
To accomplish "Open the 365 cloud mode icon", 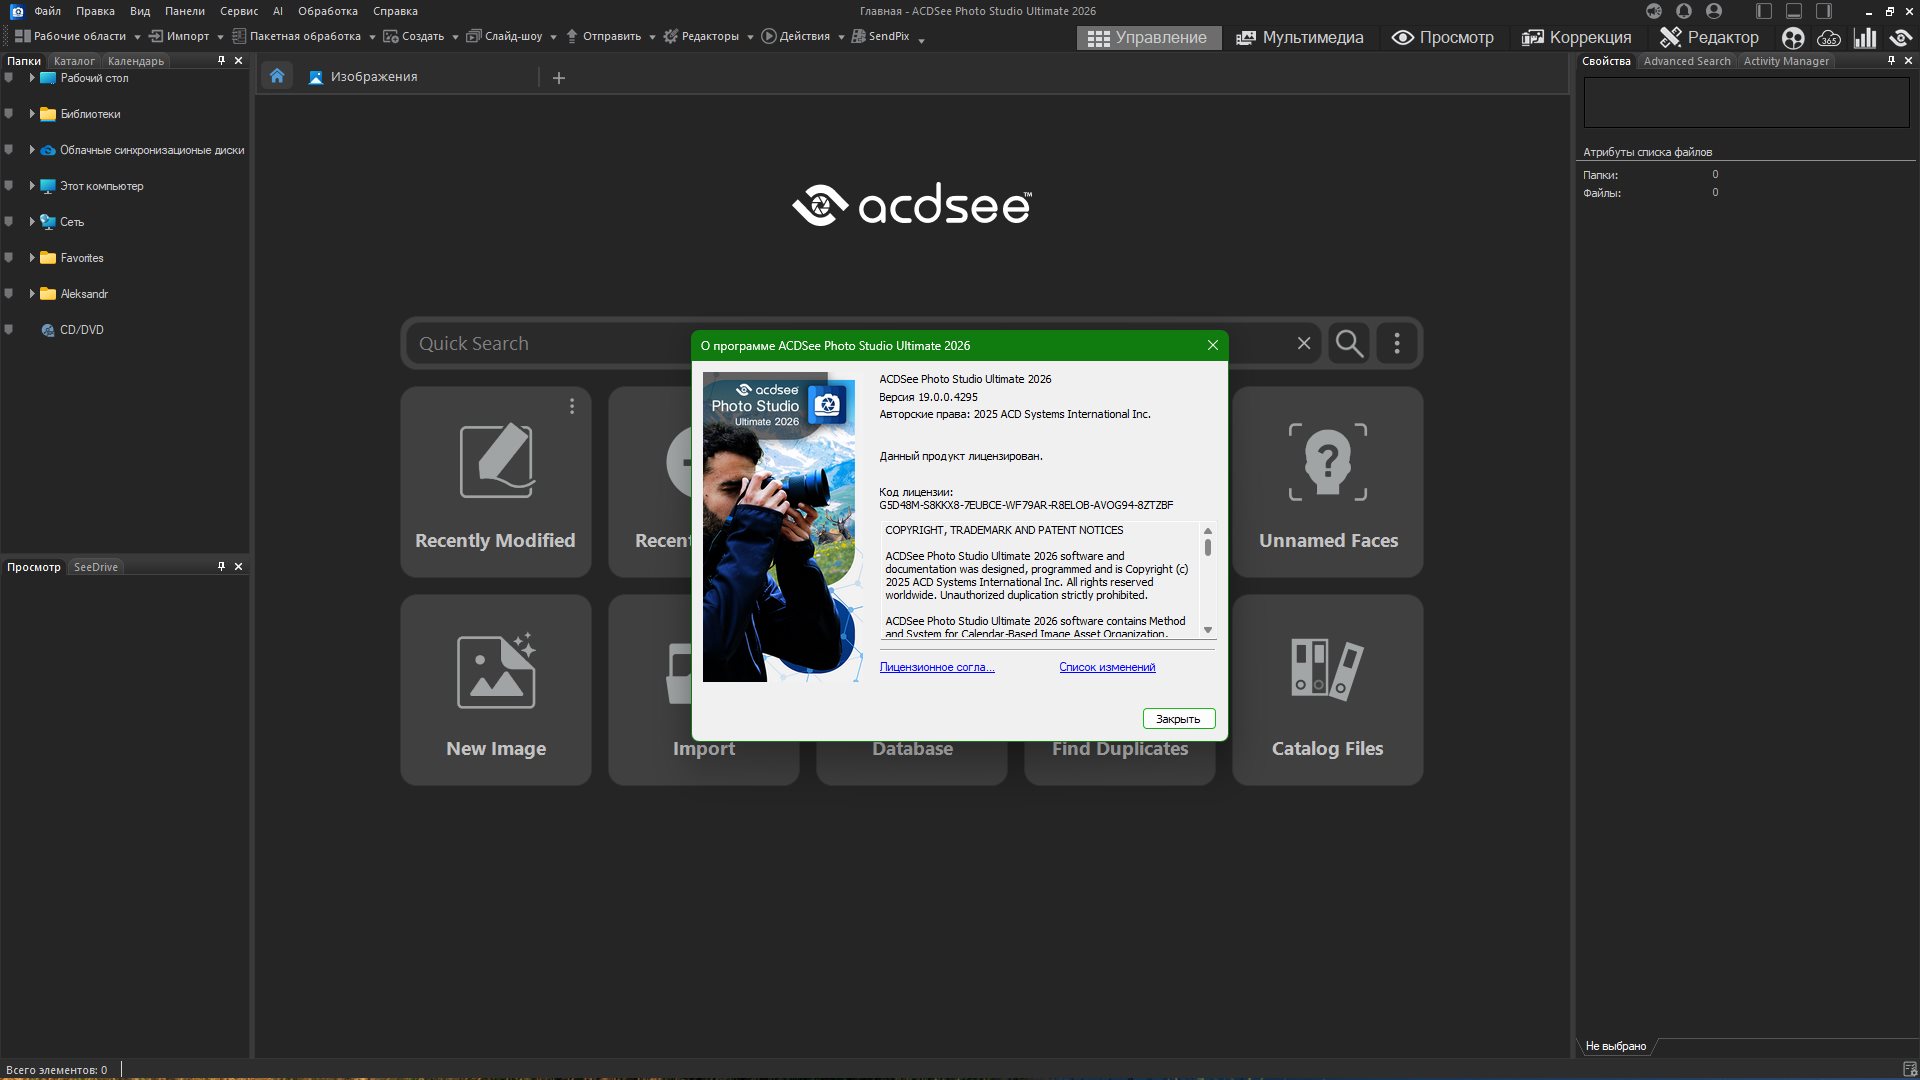I will 1829,38.
